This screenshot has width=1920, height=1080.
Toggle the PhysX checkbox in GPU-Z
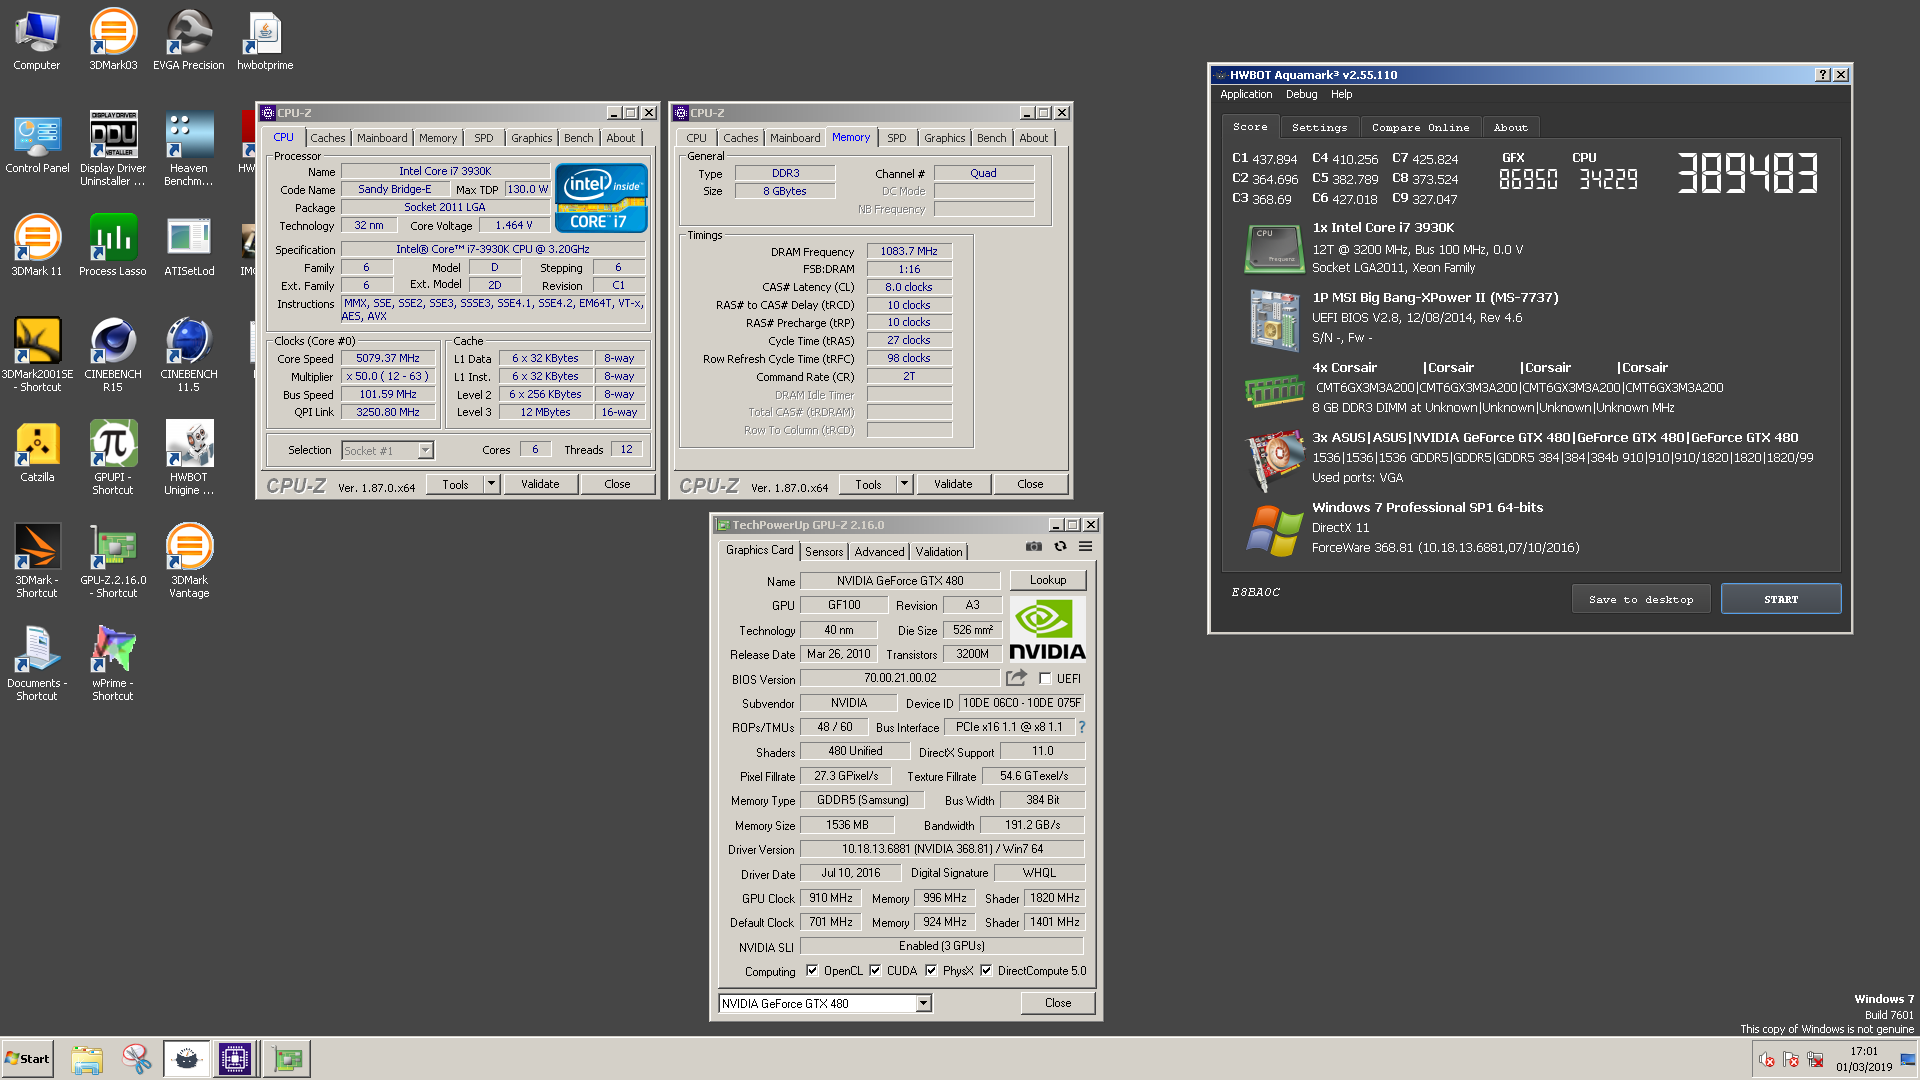pos(931,970)
